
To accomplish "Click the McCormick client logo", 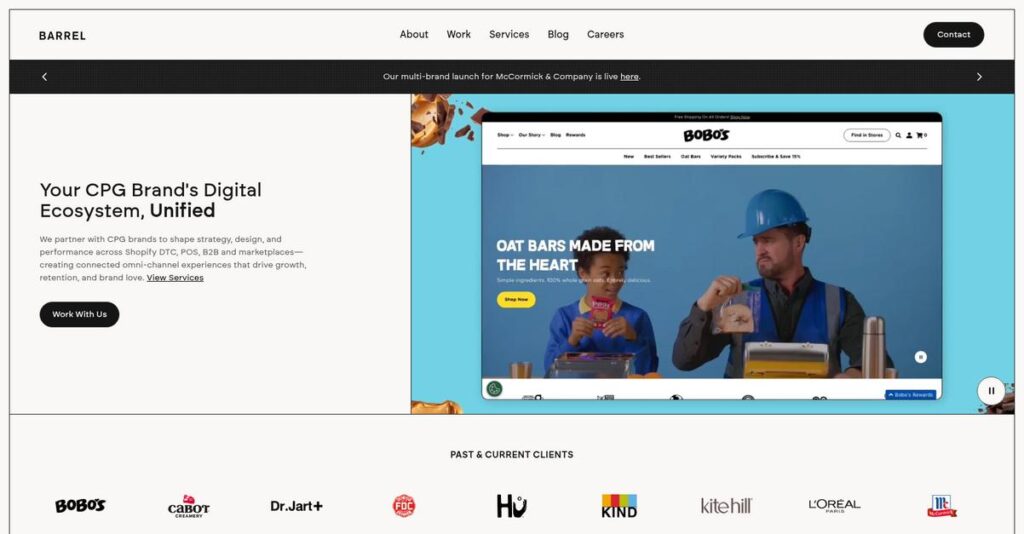I will [x=942, y=506].
